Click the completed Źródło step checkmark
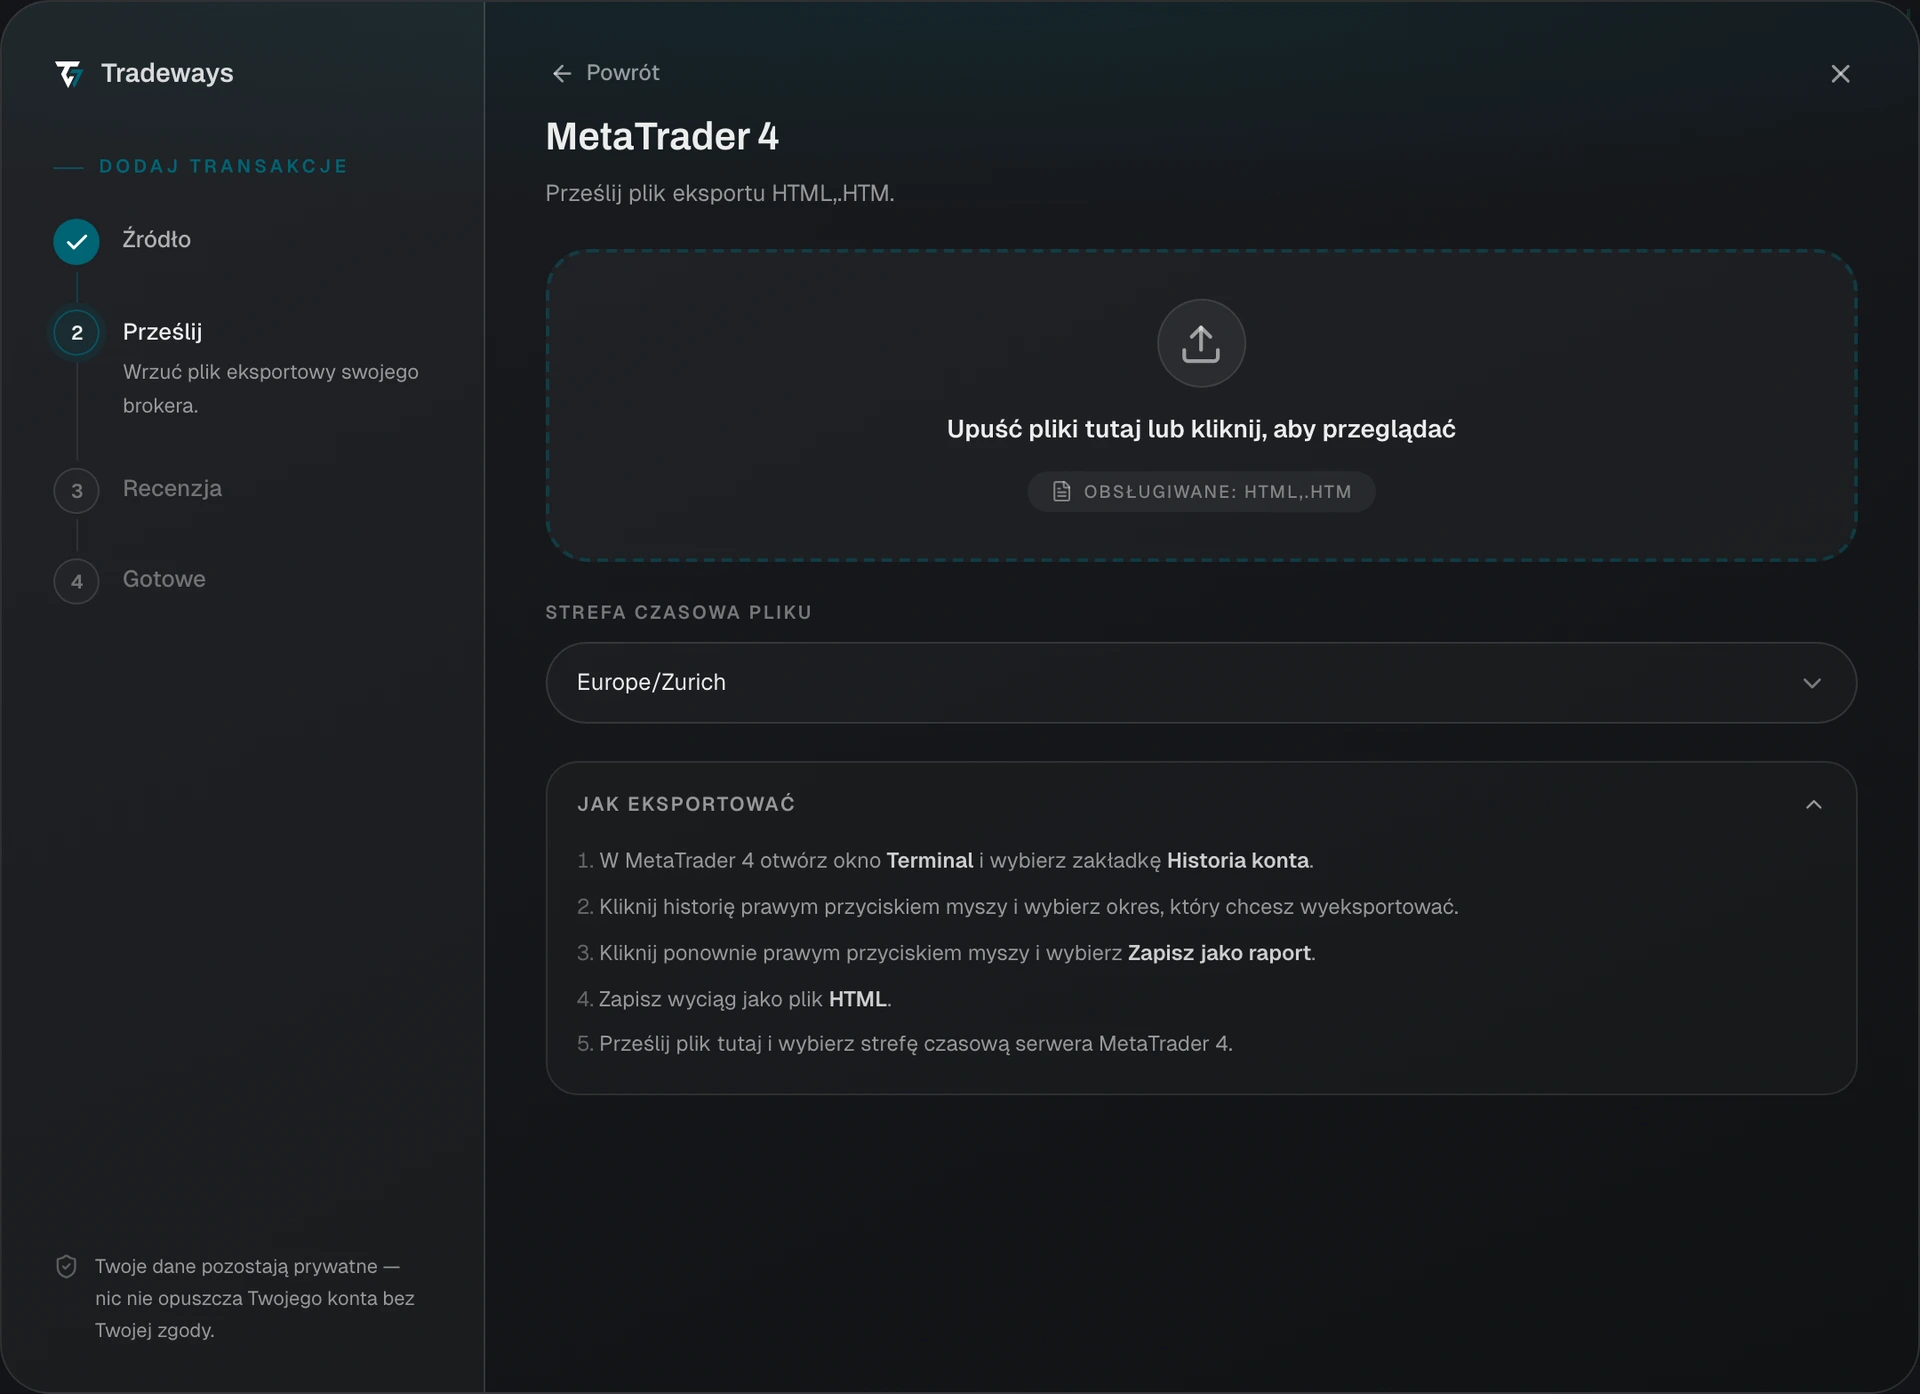This screenshot has width=1920, height=1394. pos(77,241)
